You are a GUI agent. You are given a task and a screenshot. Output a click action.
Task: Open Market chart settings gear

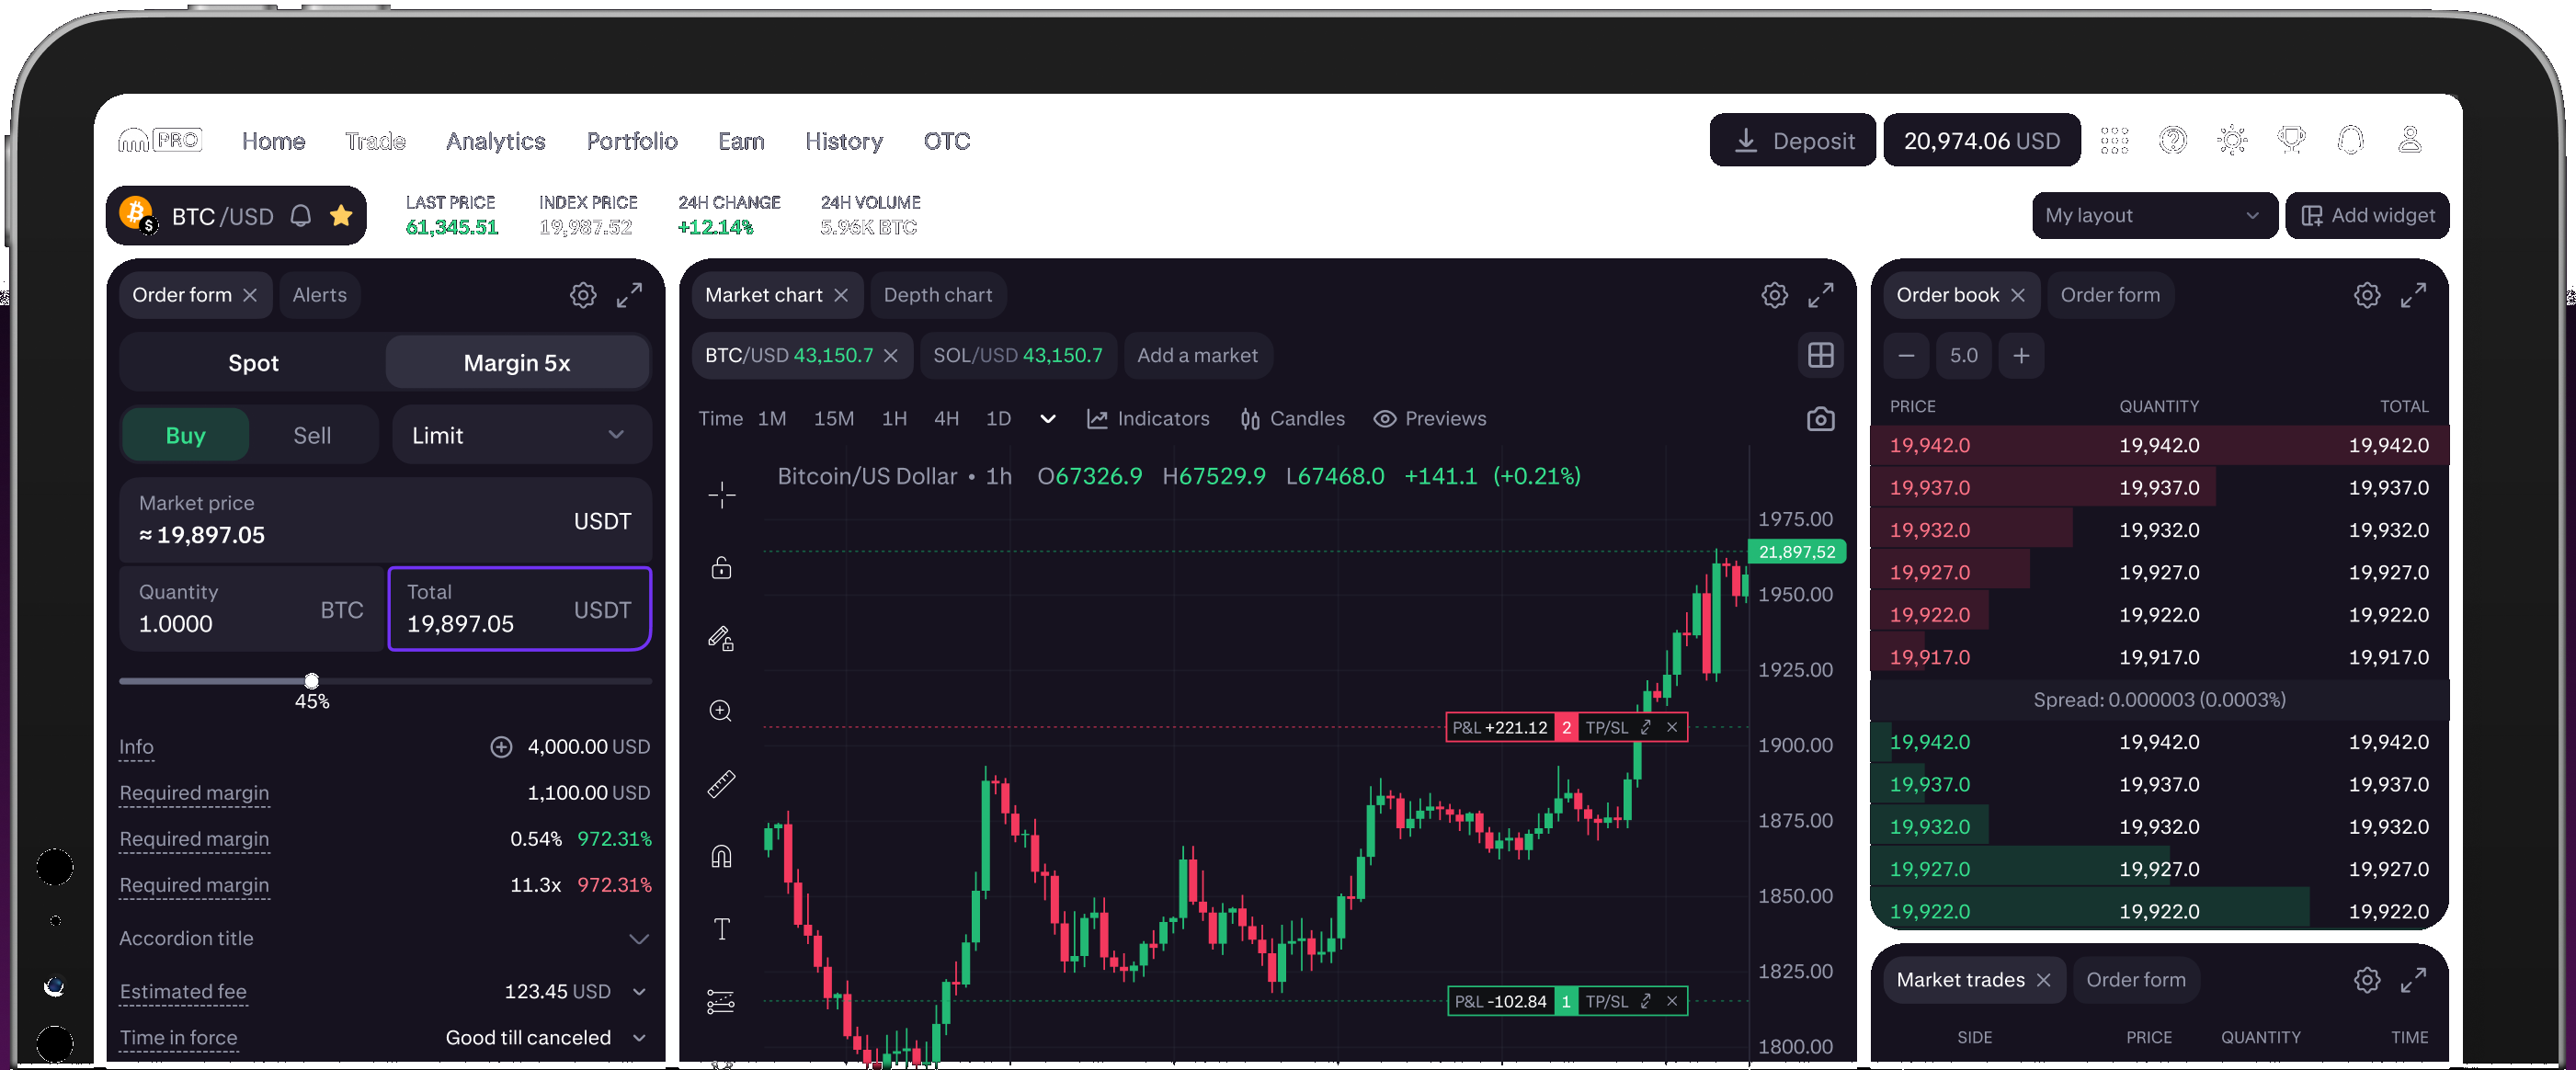point(1775,295)
